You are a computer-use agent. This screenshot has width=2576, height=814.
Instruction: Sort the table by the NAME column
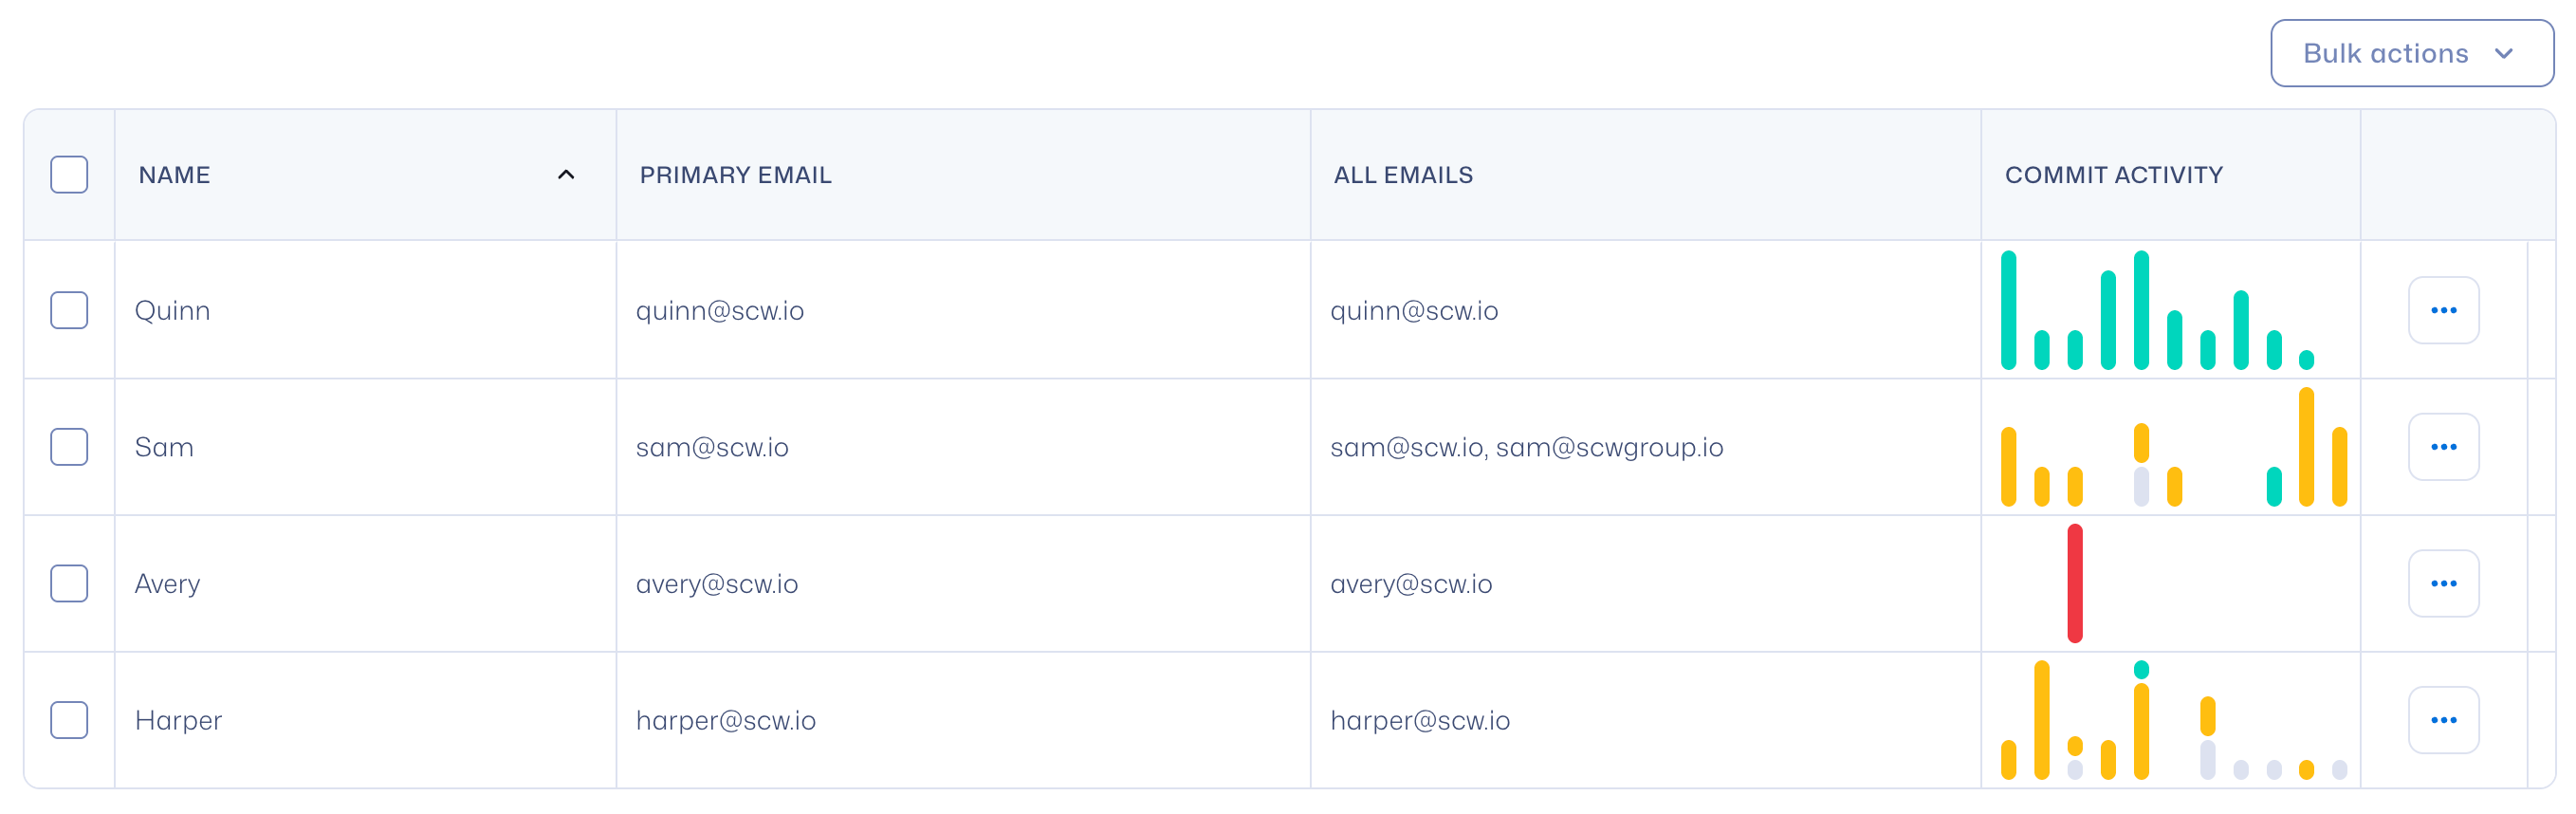(175, 175)
